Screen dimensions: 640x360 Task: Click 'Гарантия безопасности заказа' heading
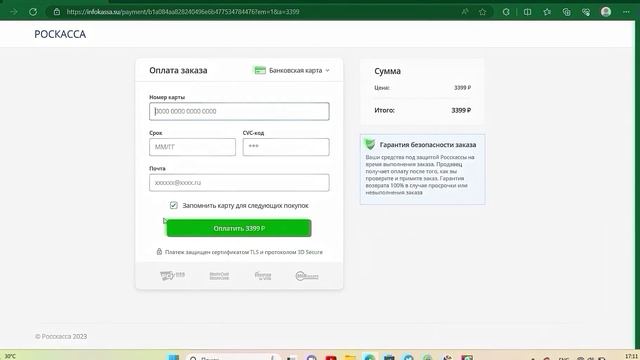[x=428, y=144]
